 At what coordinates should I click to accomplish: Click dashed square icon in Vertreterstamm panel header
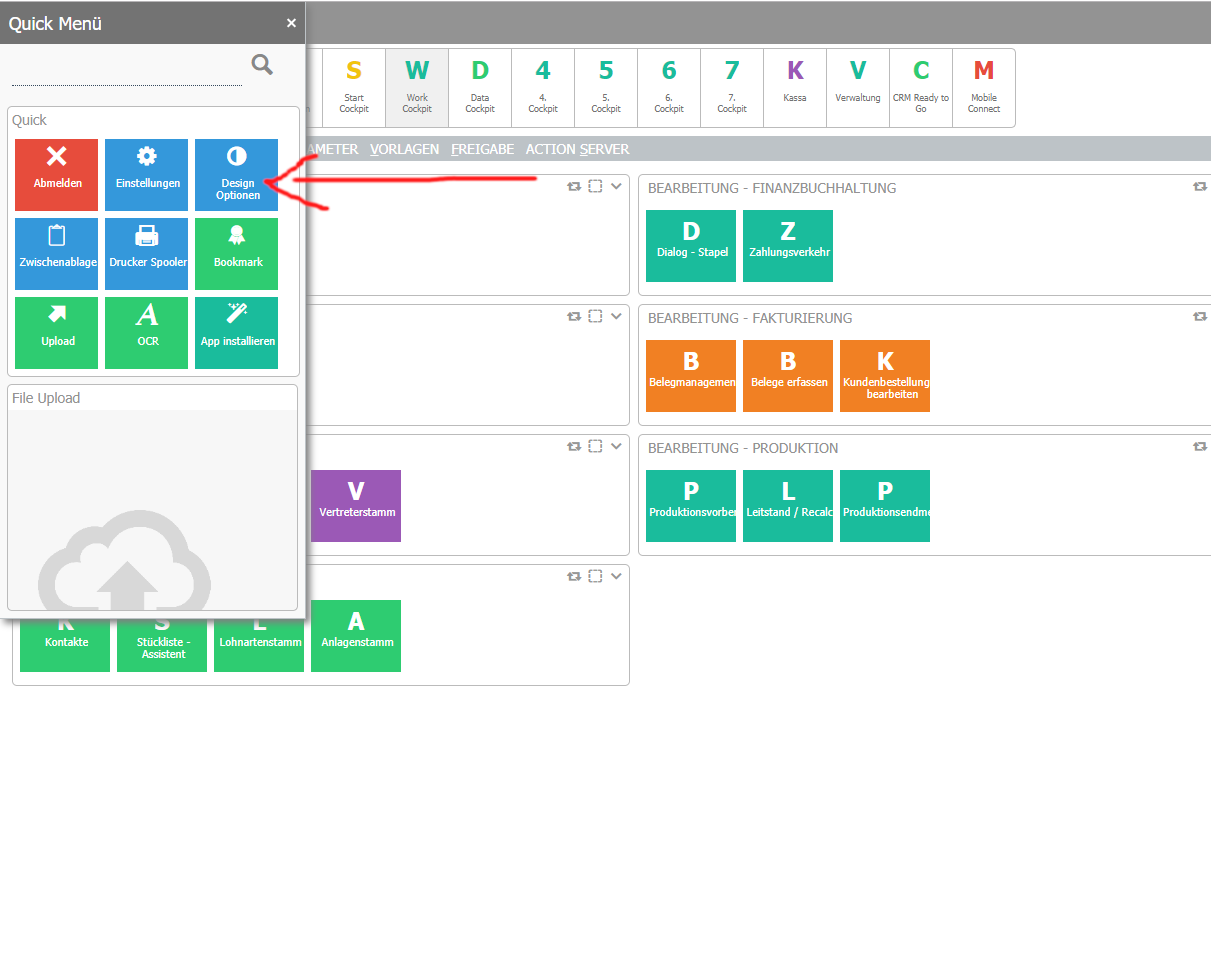coord(595,447)
